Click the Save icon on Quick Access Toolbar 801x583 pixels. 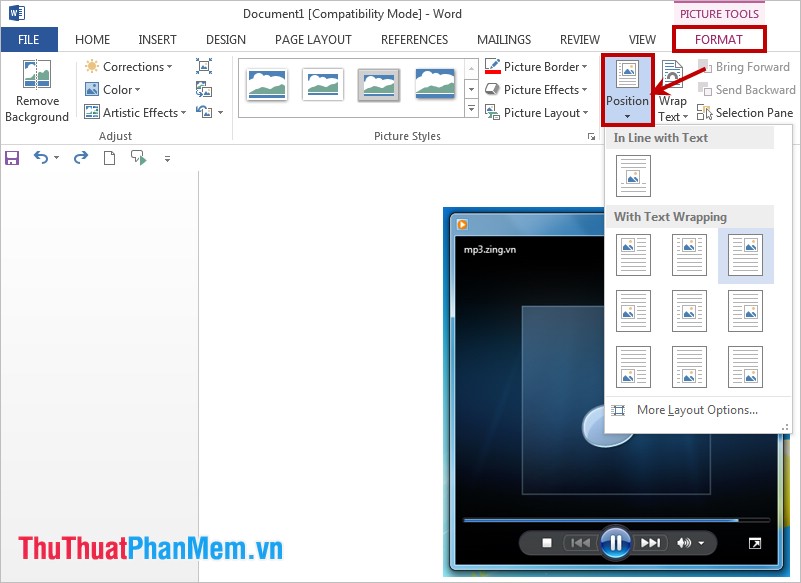coord(11,158)
